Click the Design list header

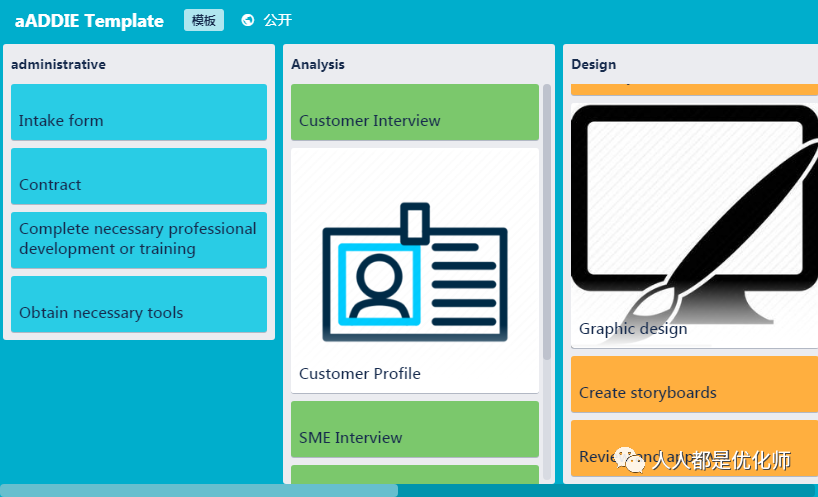coord(593,64)
